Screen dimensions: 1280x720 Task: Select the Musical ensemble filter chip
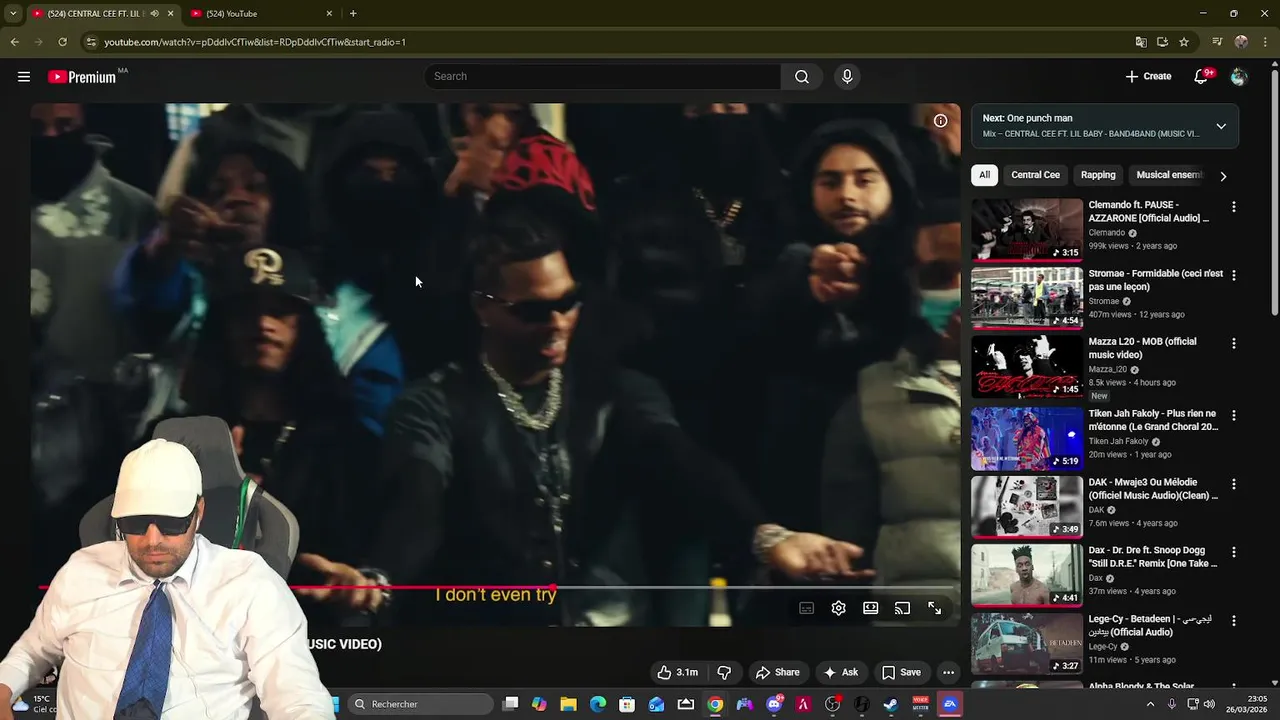(x=1168, y=175)
